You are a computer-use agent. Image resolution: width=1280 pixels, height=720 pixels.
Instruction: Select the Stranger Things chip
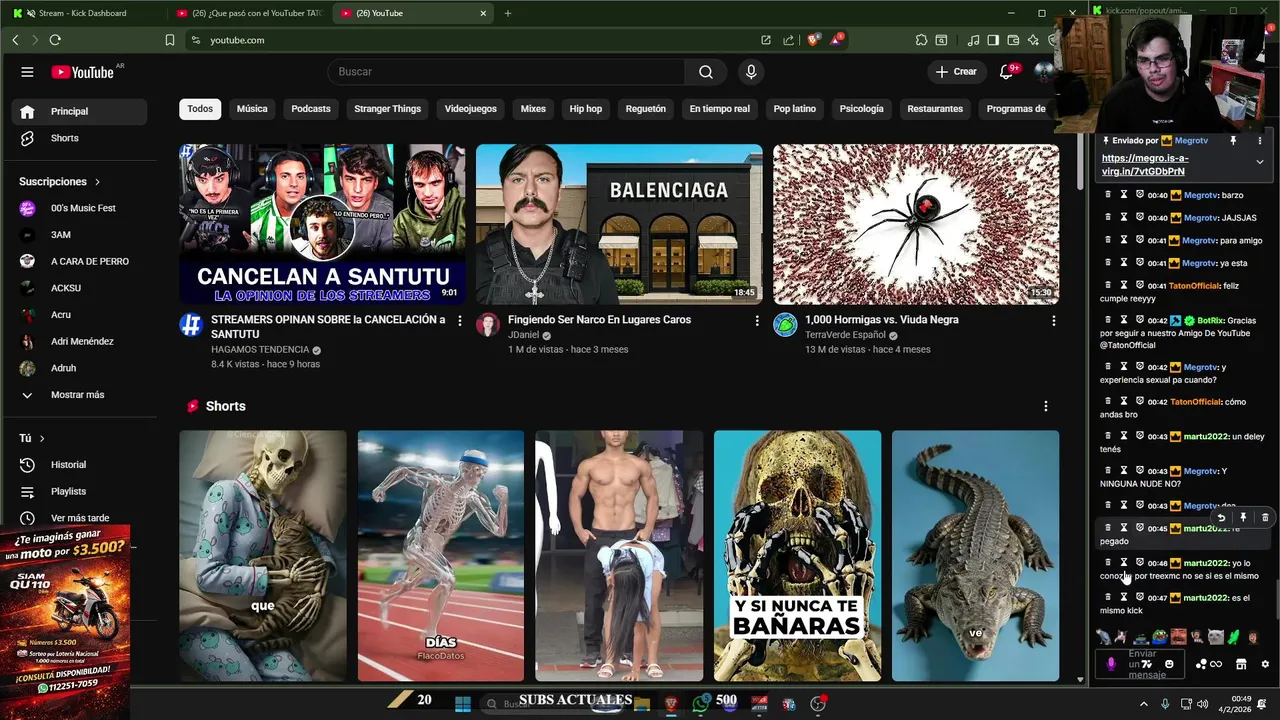[387, 109]
